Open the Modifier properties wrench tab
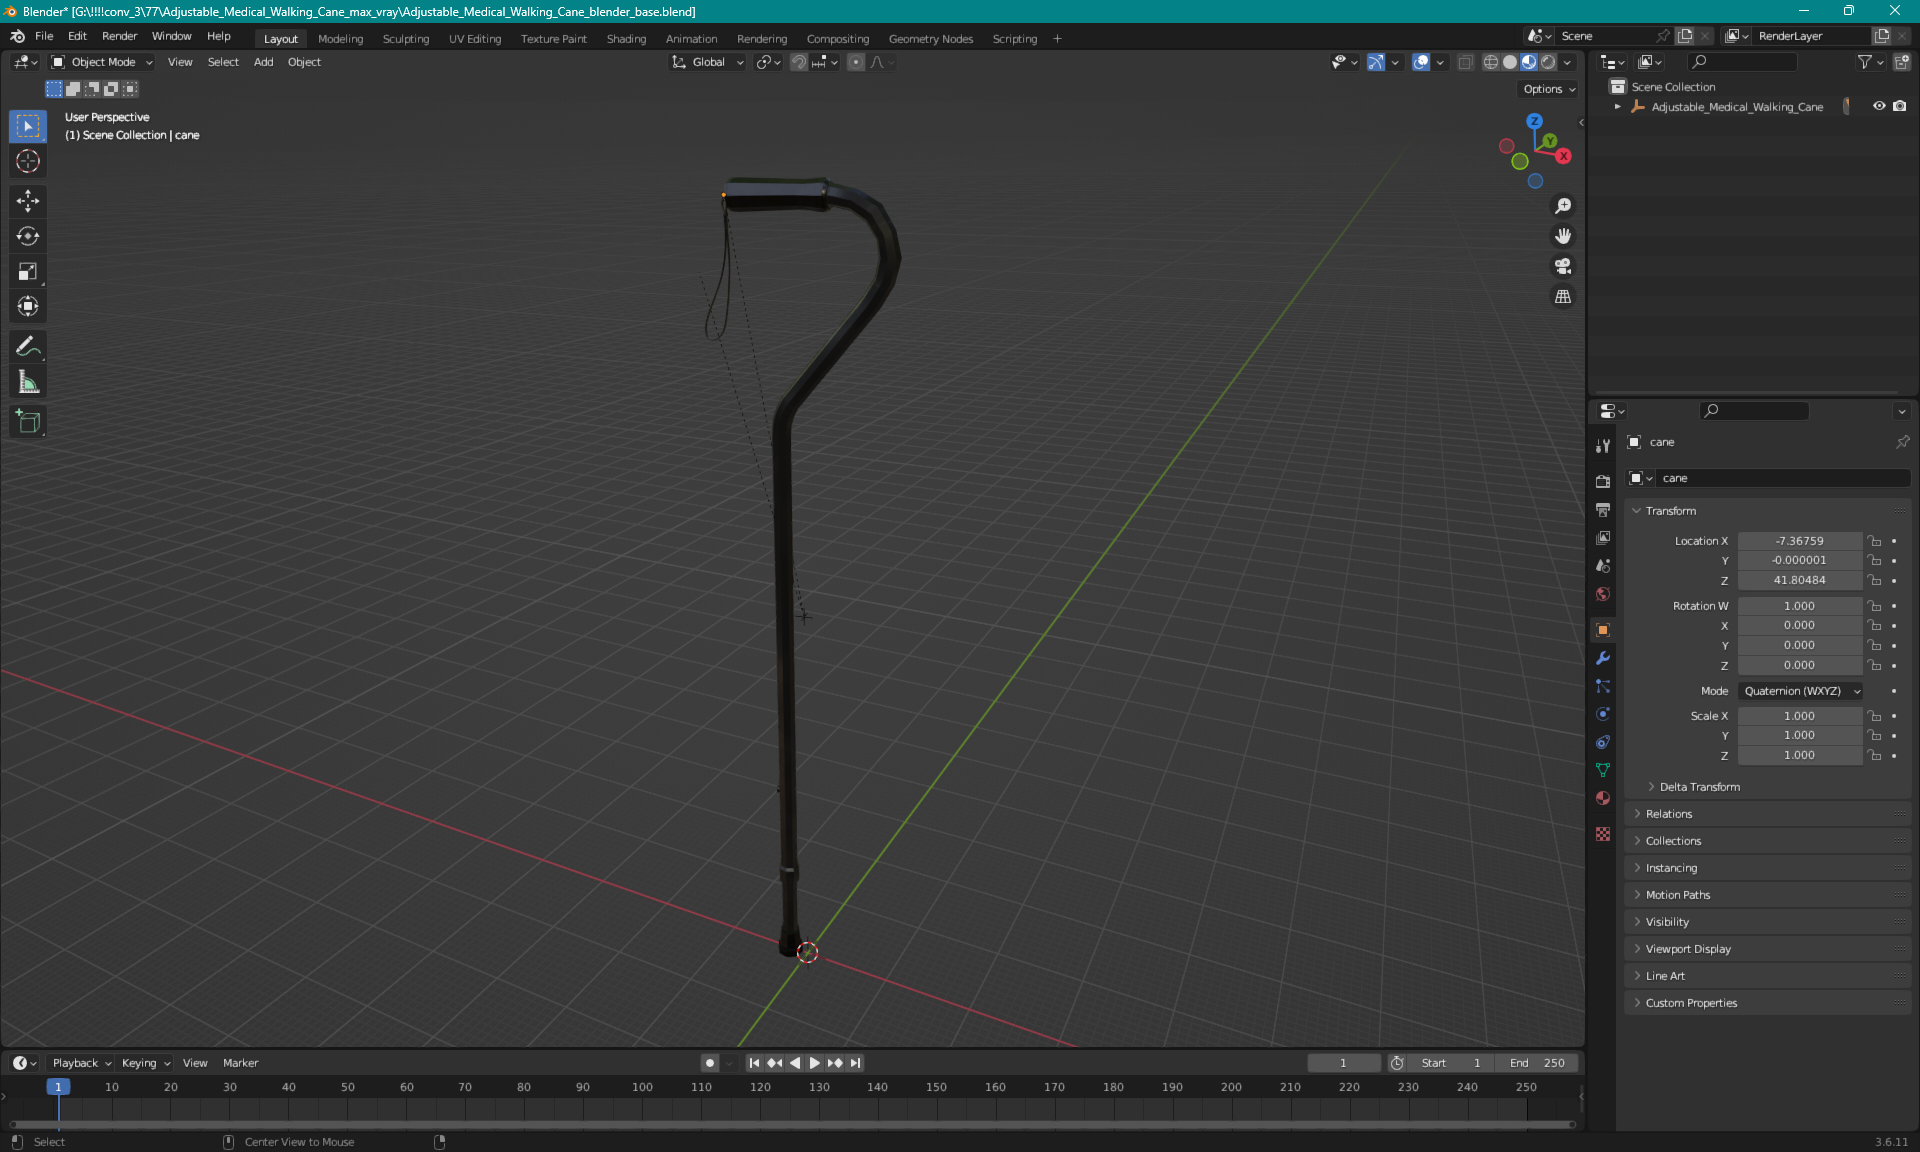Viewport: 1920px width, 1152px height. [1603, 658]
